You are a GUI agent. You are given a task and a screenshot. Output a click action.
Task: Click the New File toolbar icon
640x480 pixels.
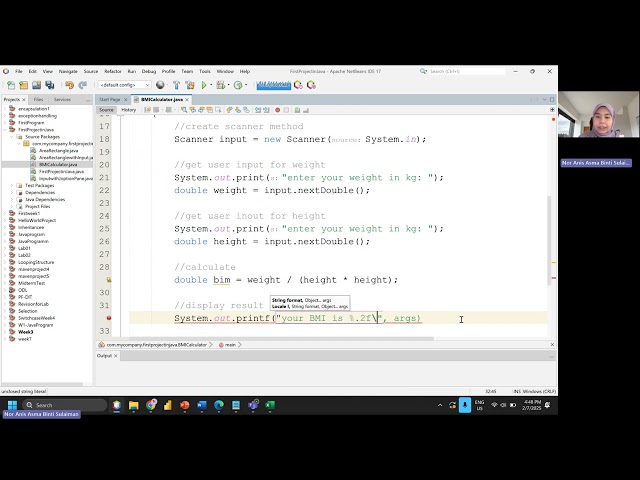pyautogui.click(x=11, y=85)
